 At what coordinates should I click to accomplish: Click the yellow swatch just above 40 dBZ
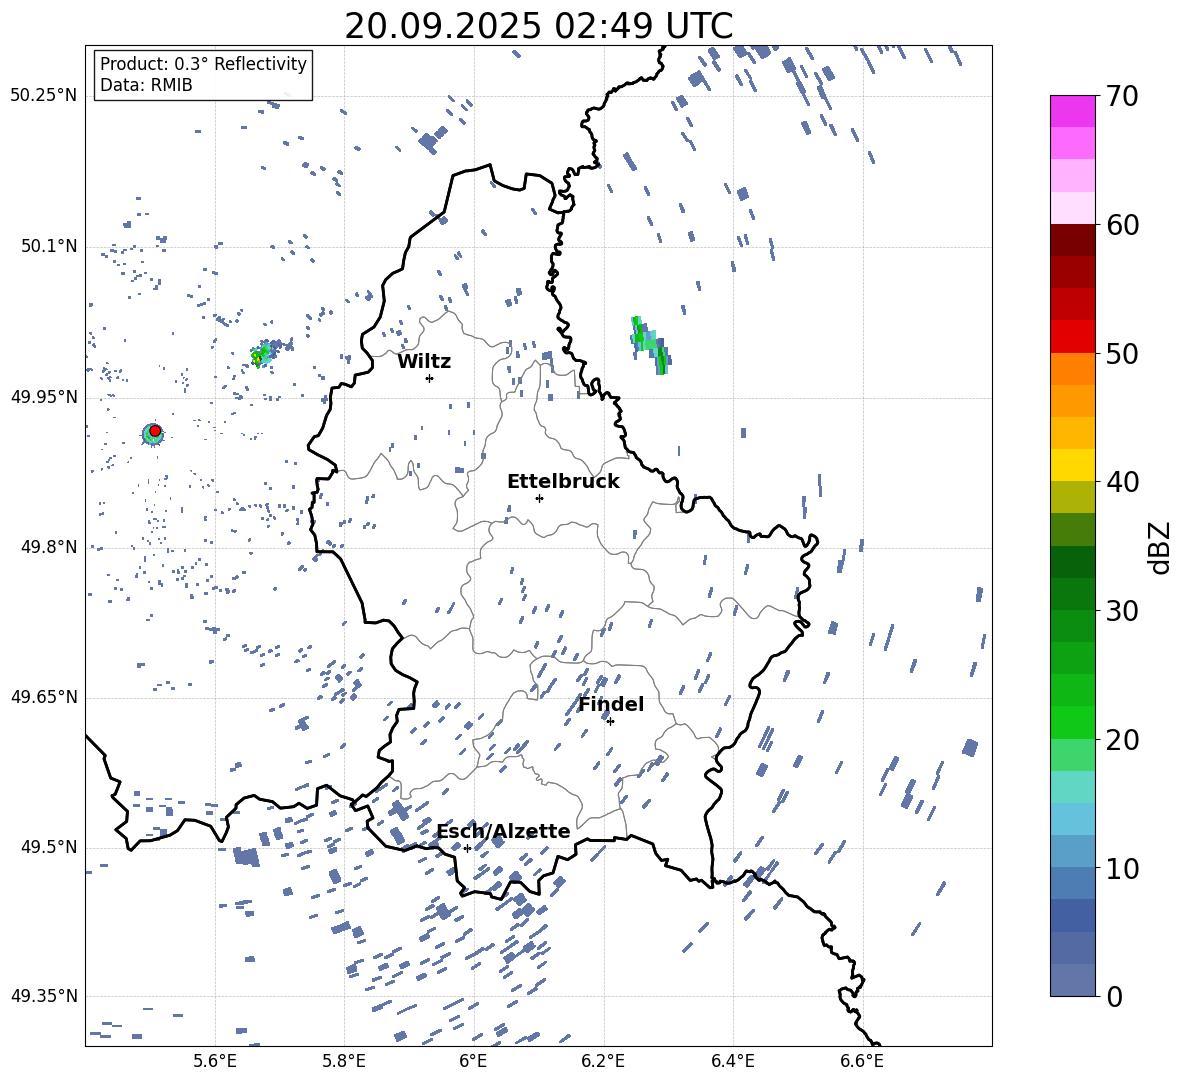click(x=1072, y=465)
